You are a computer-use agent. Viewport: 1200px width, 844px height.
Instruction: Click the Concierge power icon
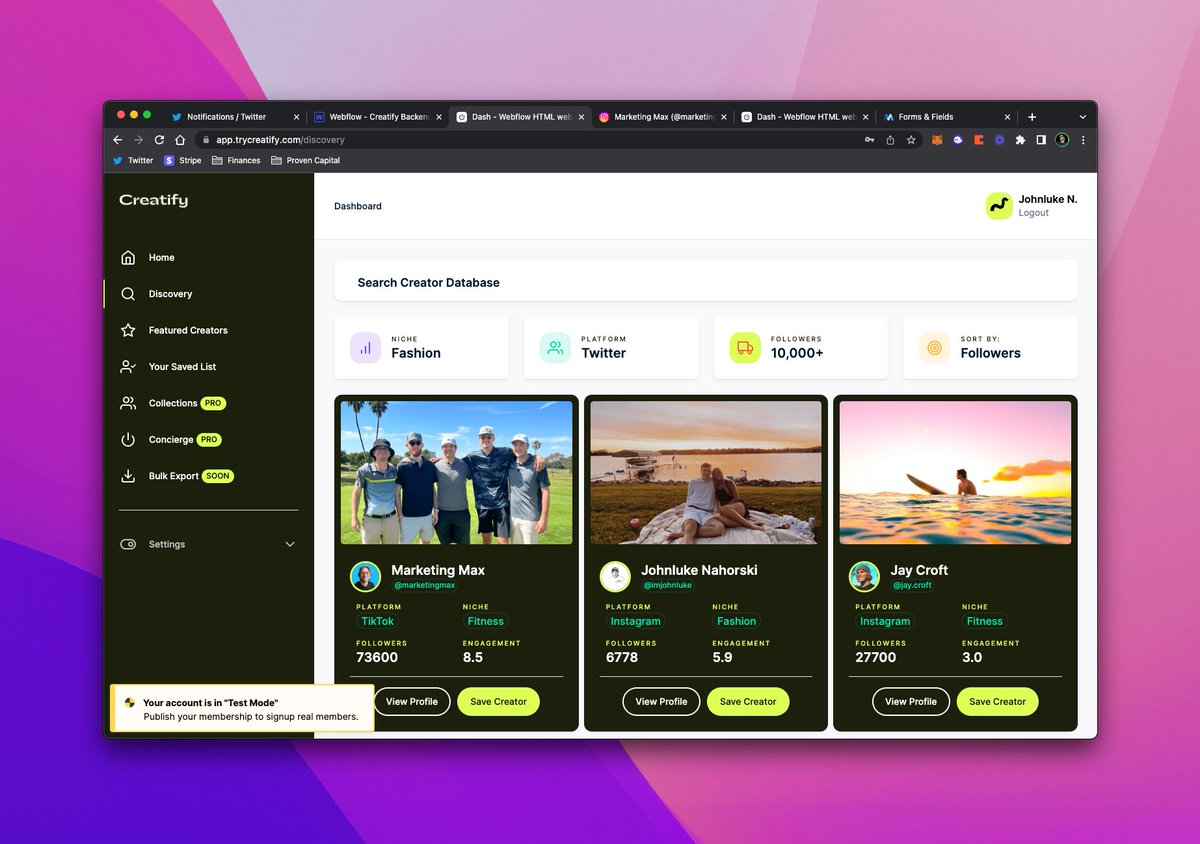coord(128,440)
